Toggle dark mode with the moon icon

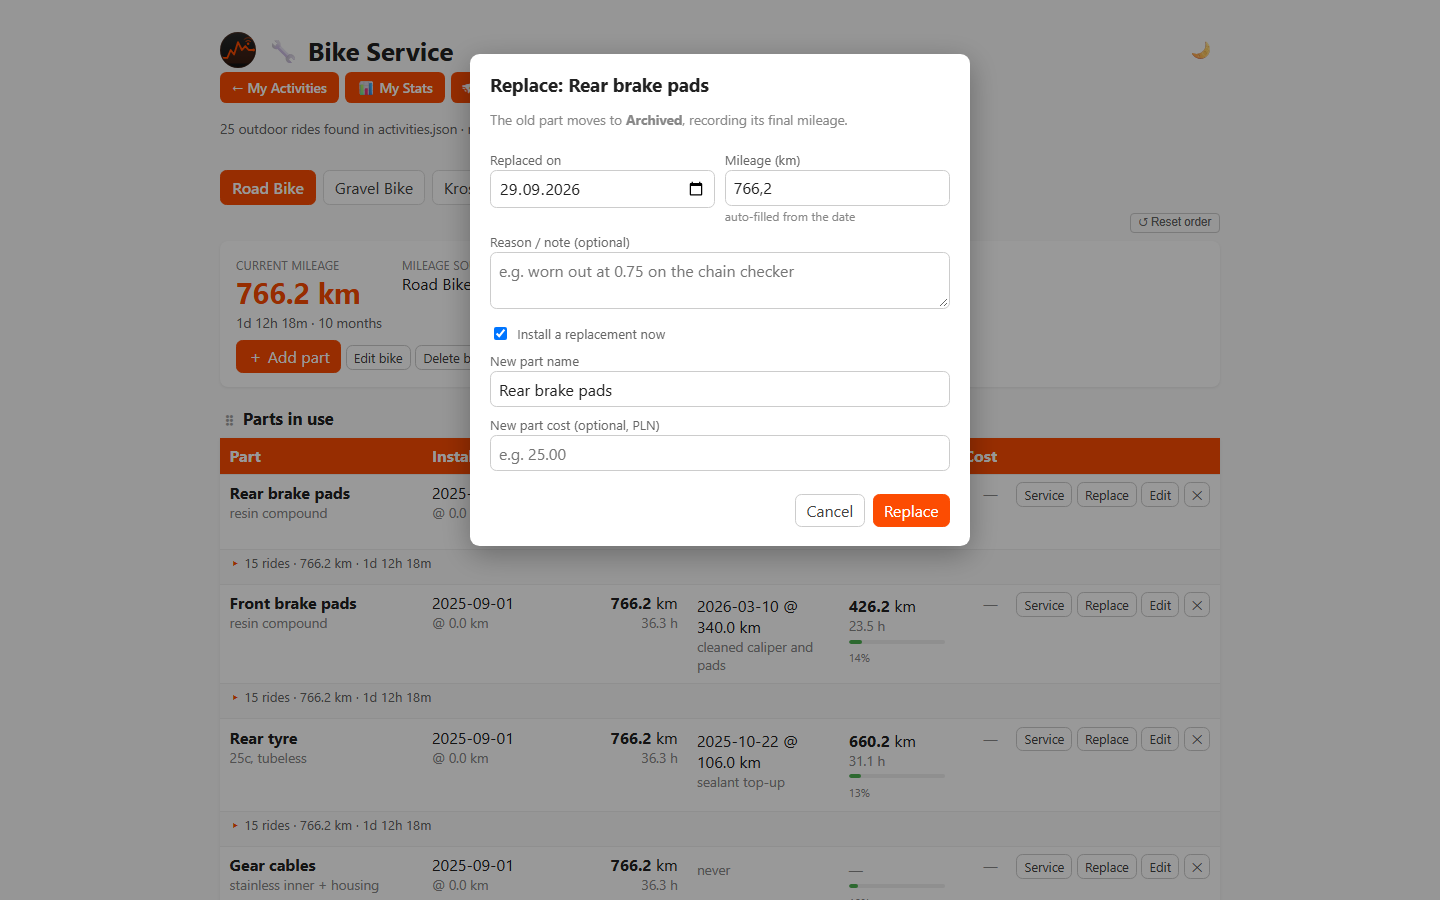1200,50
